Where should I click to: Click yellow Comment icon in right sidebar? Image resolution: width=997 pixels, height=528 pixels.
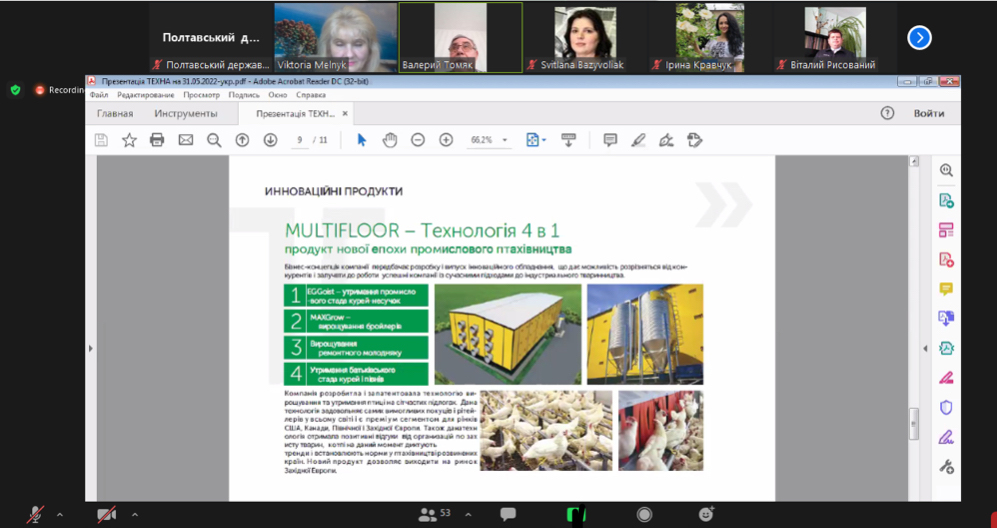coord(946,289)
